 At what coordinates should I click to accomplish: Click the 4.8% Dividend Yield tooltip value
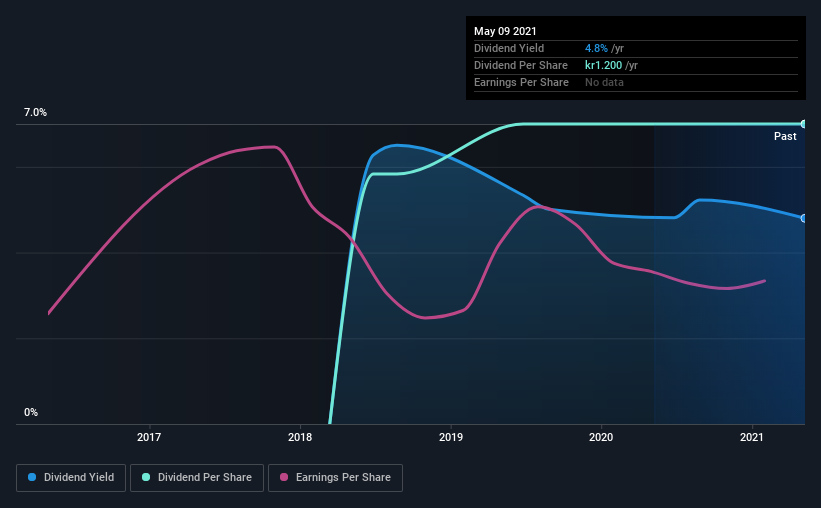point(596,48)
